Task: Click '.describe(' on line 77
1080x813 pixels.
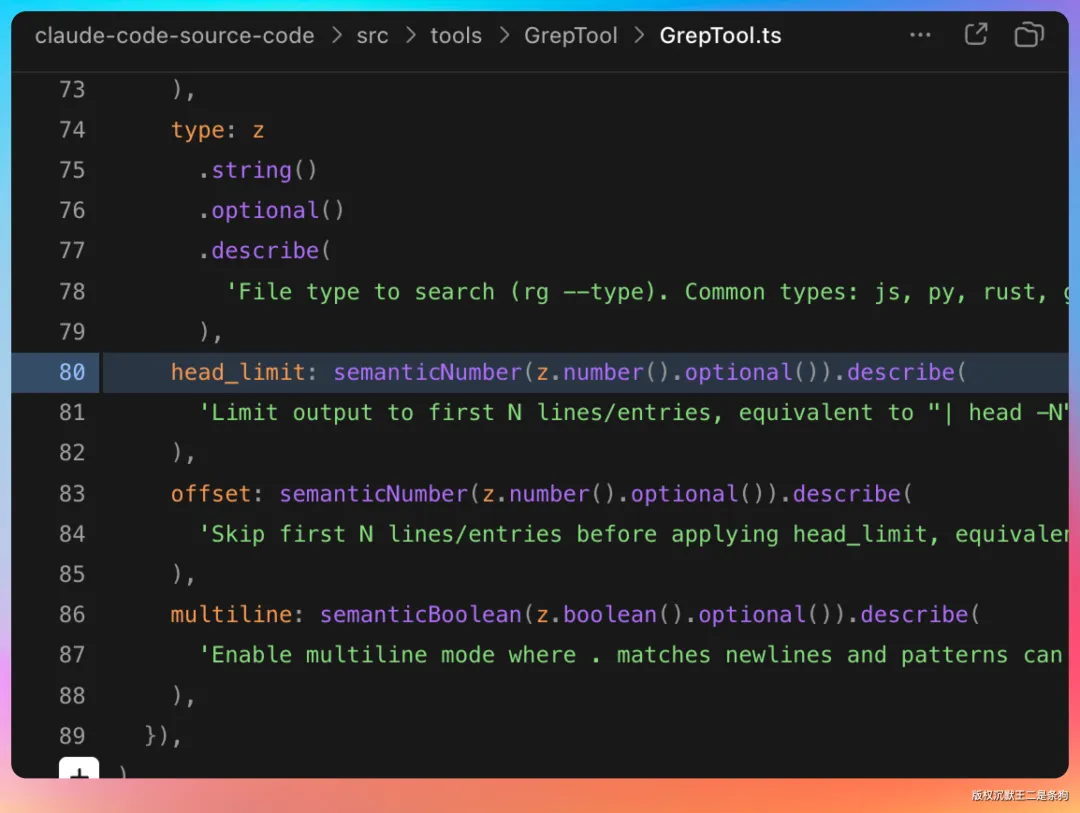Action: (x=264, y=251)
